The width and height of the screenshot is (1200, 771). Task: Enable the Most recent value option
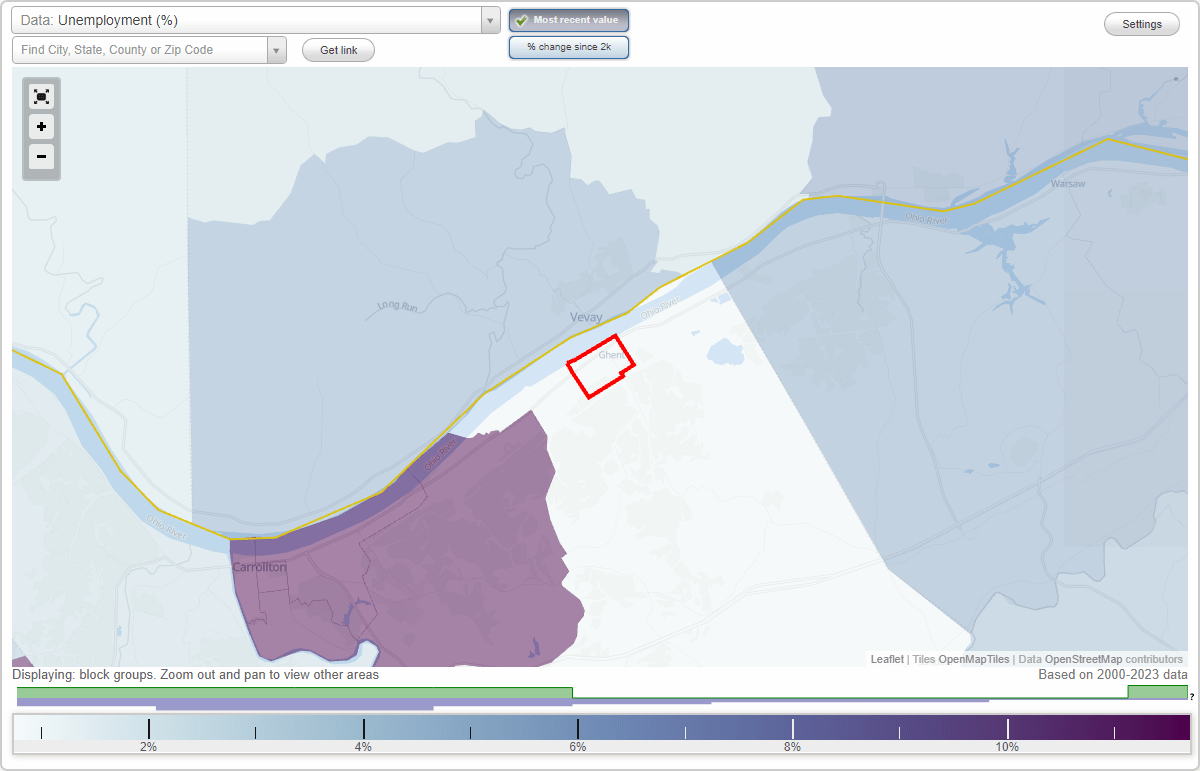click(569, 20)
